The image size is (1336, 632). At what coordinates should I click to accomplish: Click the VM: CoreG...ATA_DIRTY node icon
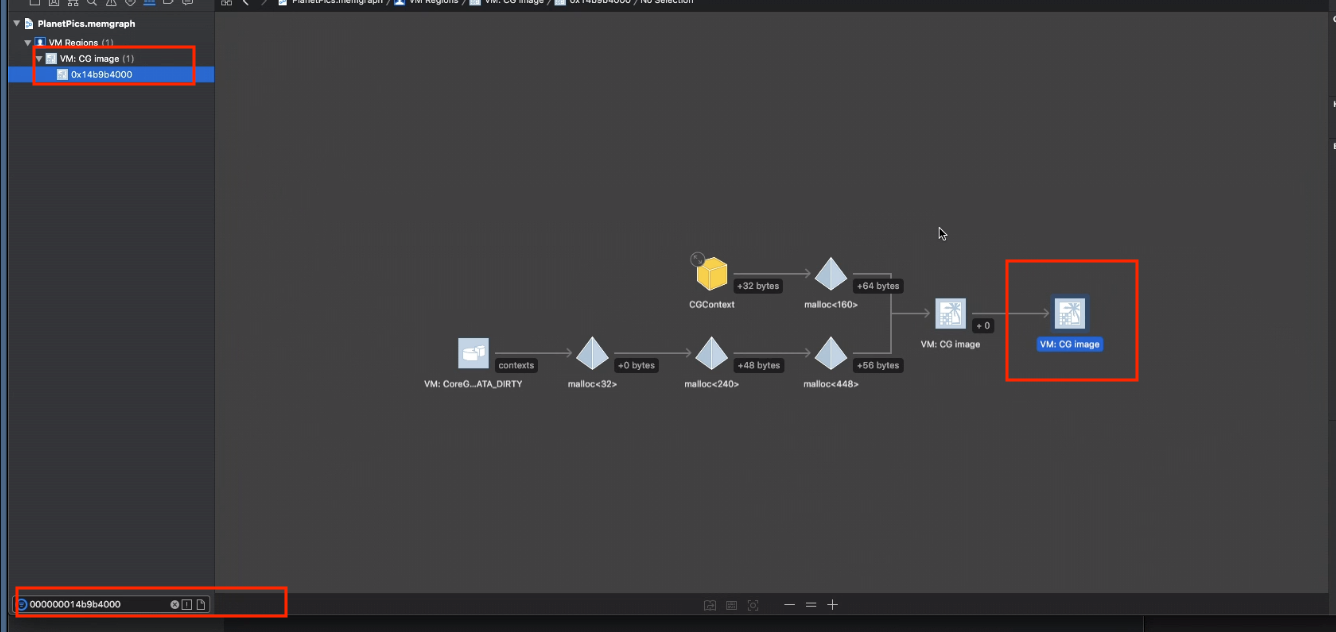point(473,353)
